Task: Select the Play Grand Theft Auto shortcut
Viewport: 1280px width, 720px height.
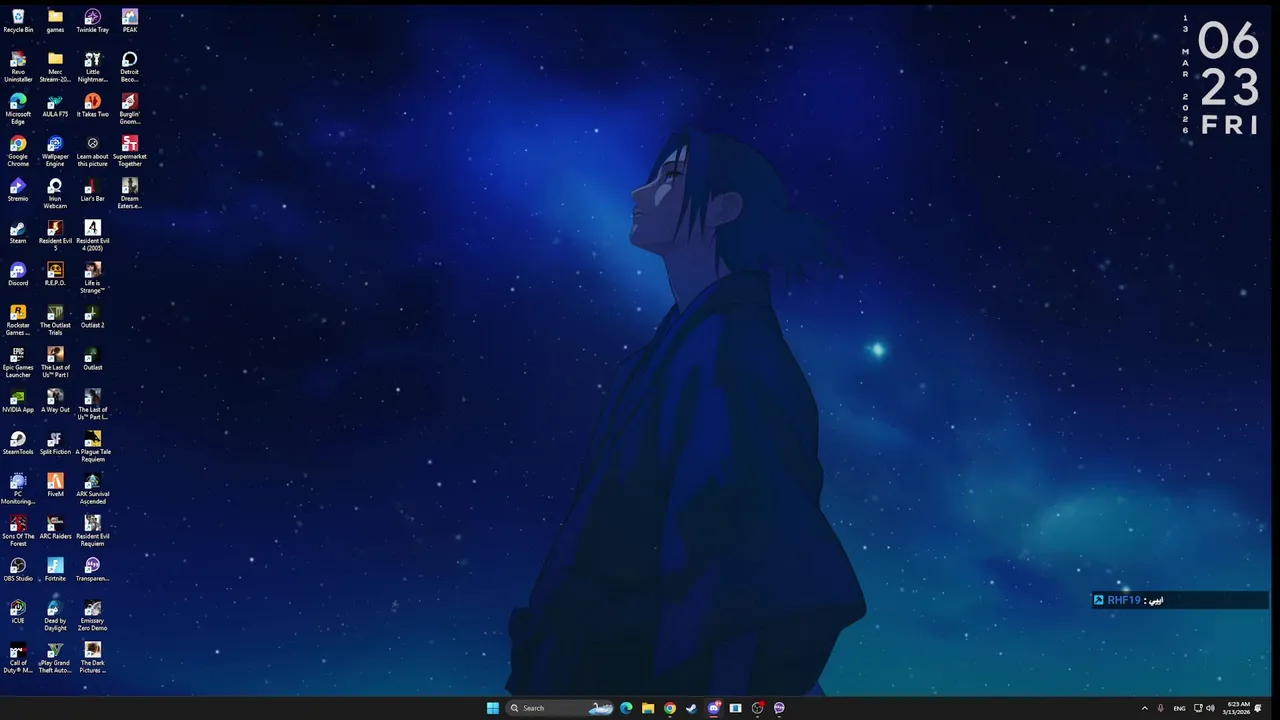Action: [55, 657]
